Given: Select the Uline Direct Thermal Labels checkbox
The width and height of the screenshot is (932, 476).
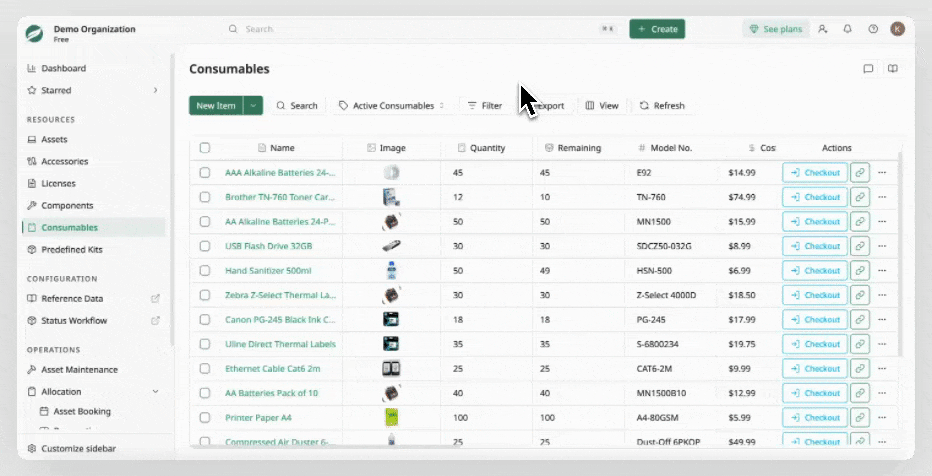Looking at the screenshot, I should pos(205,343).
